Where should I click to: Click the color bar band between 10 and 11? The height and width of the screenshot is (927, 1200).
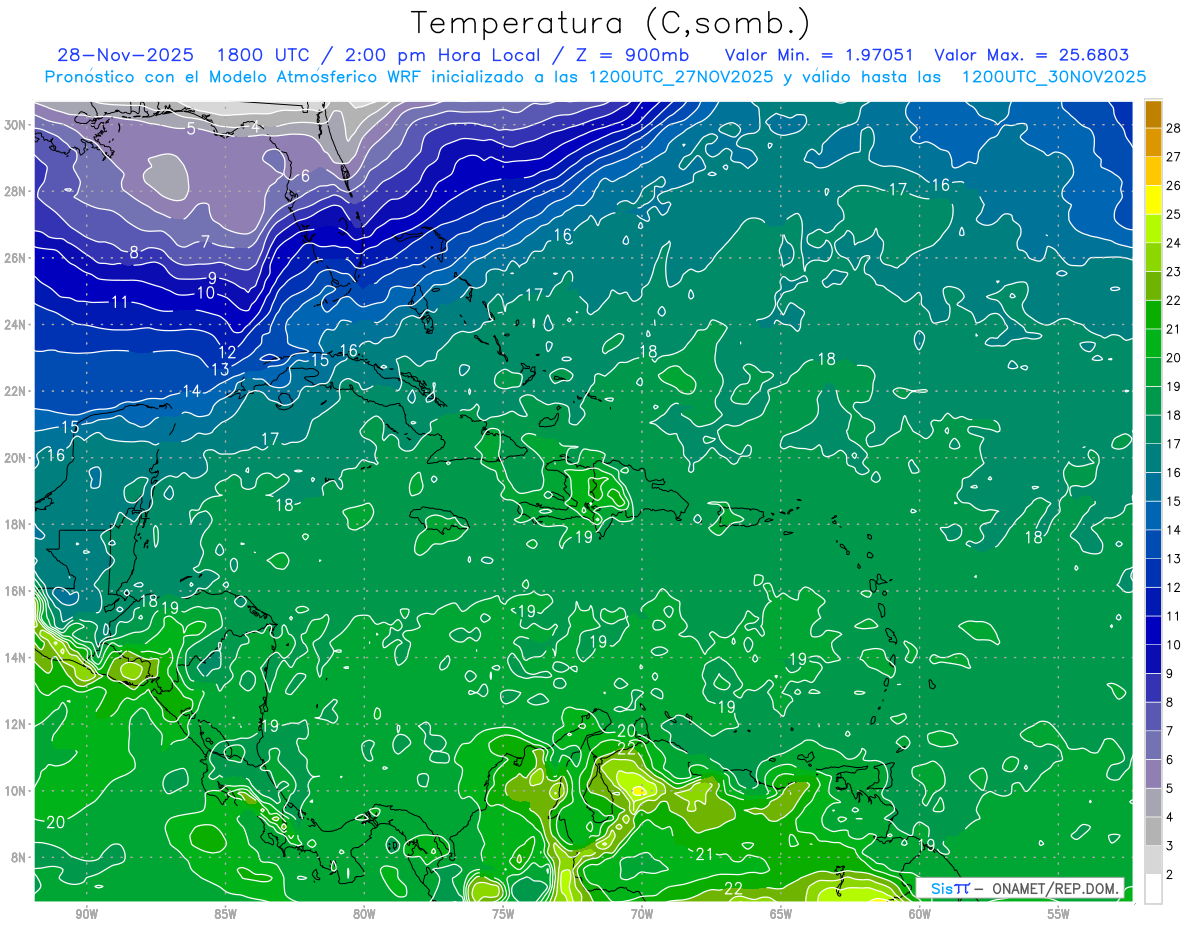coord(1153,630)
